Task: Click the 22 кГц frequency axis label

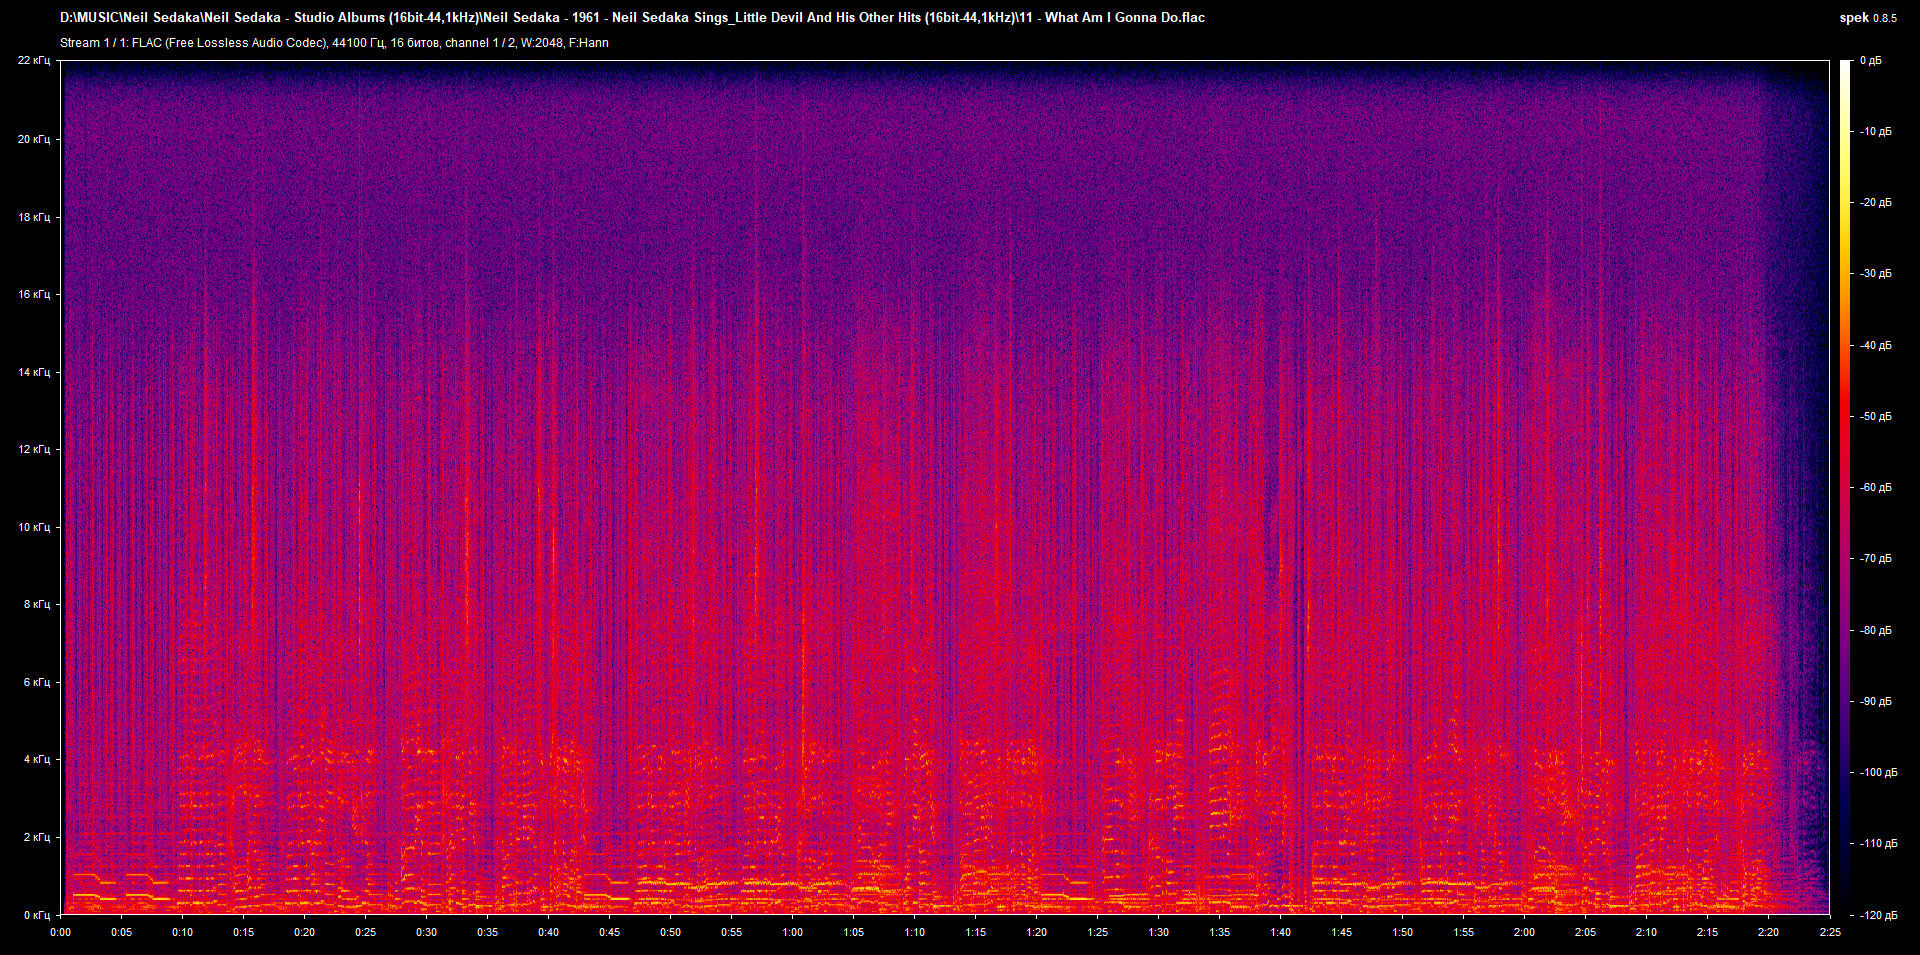Action: click(34, 61)
